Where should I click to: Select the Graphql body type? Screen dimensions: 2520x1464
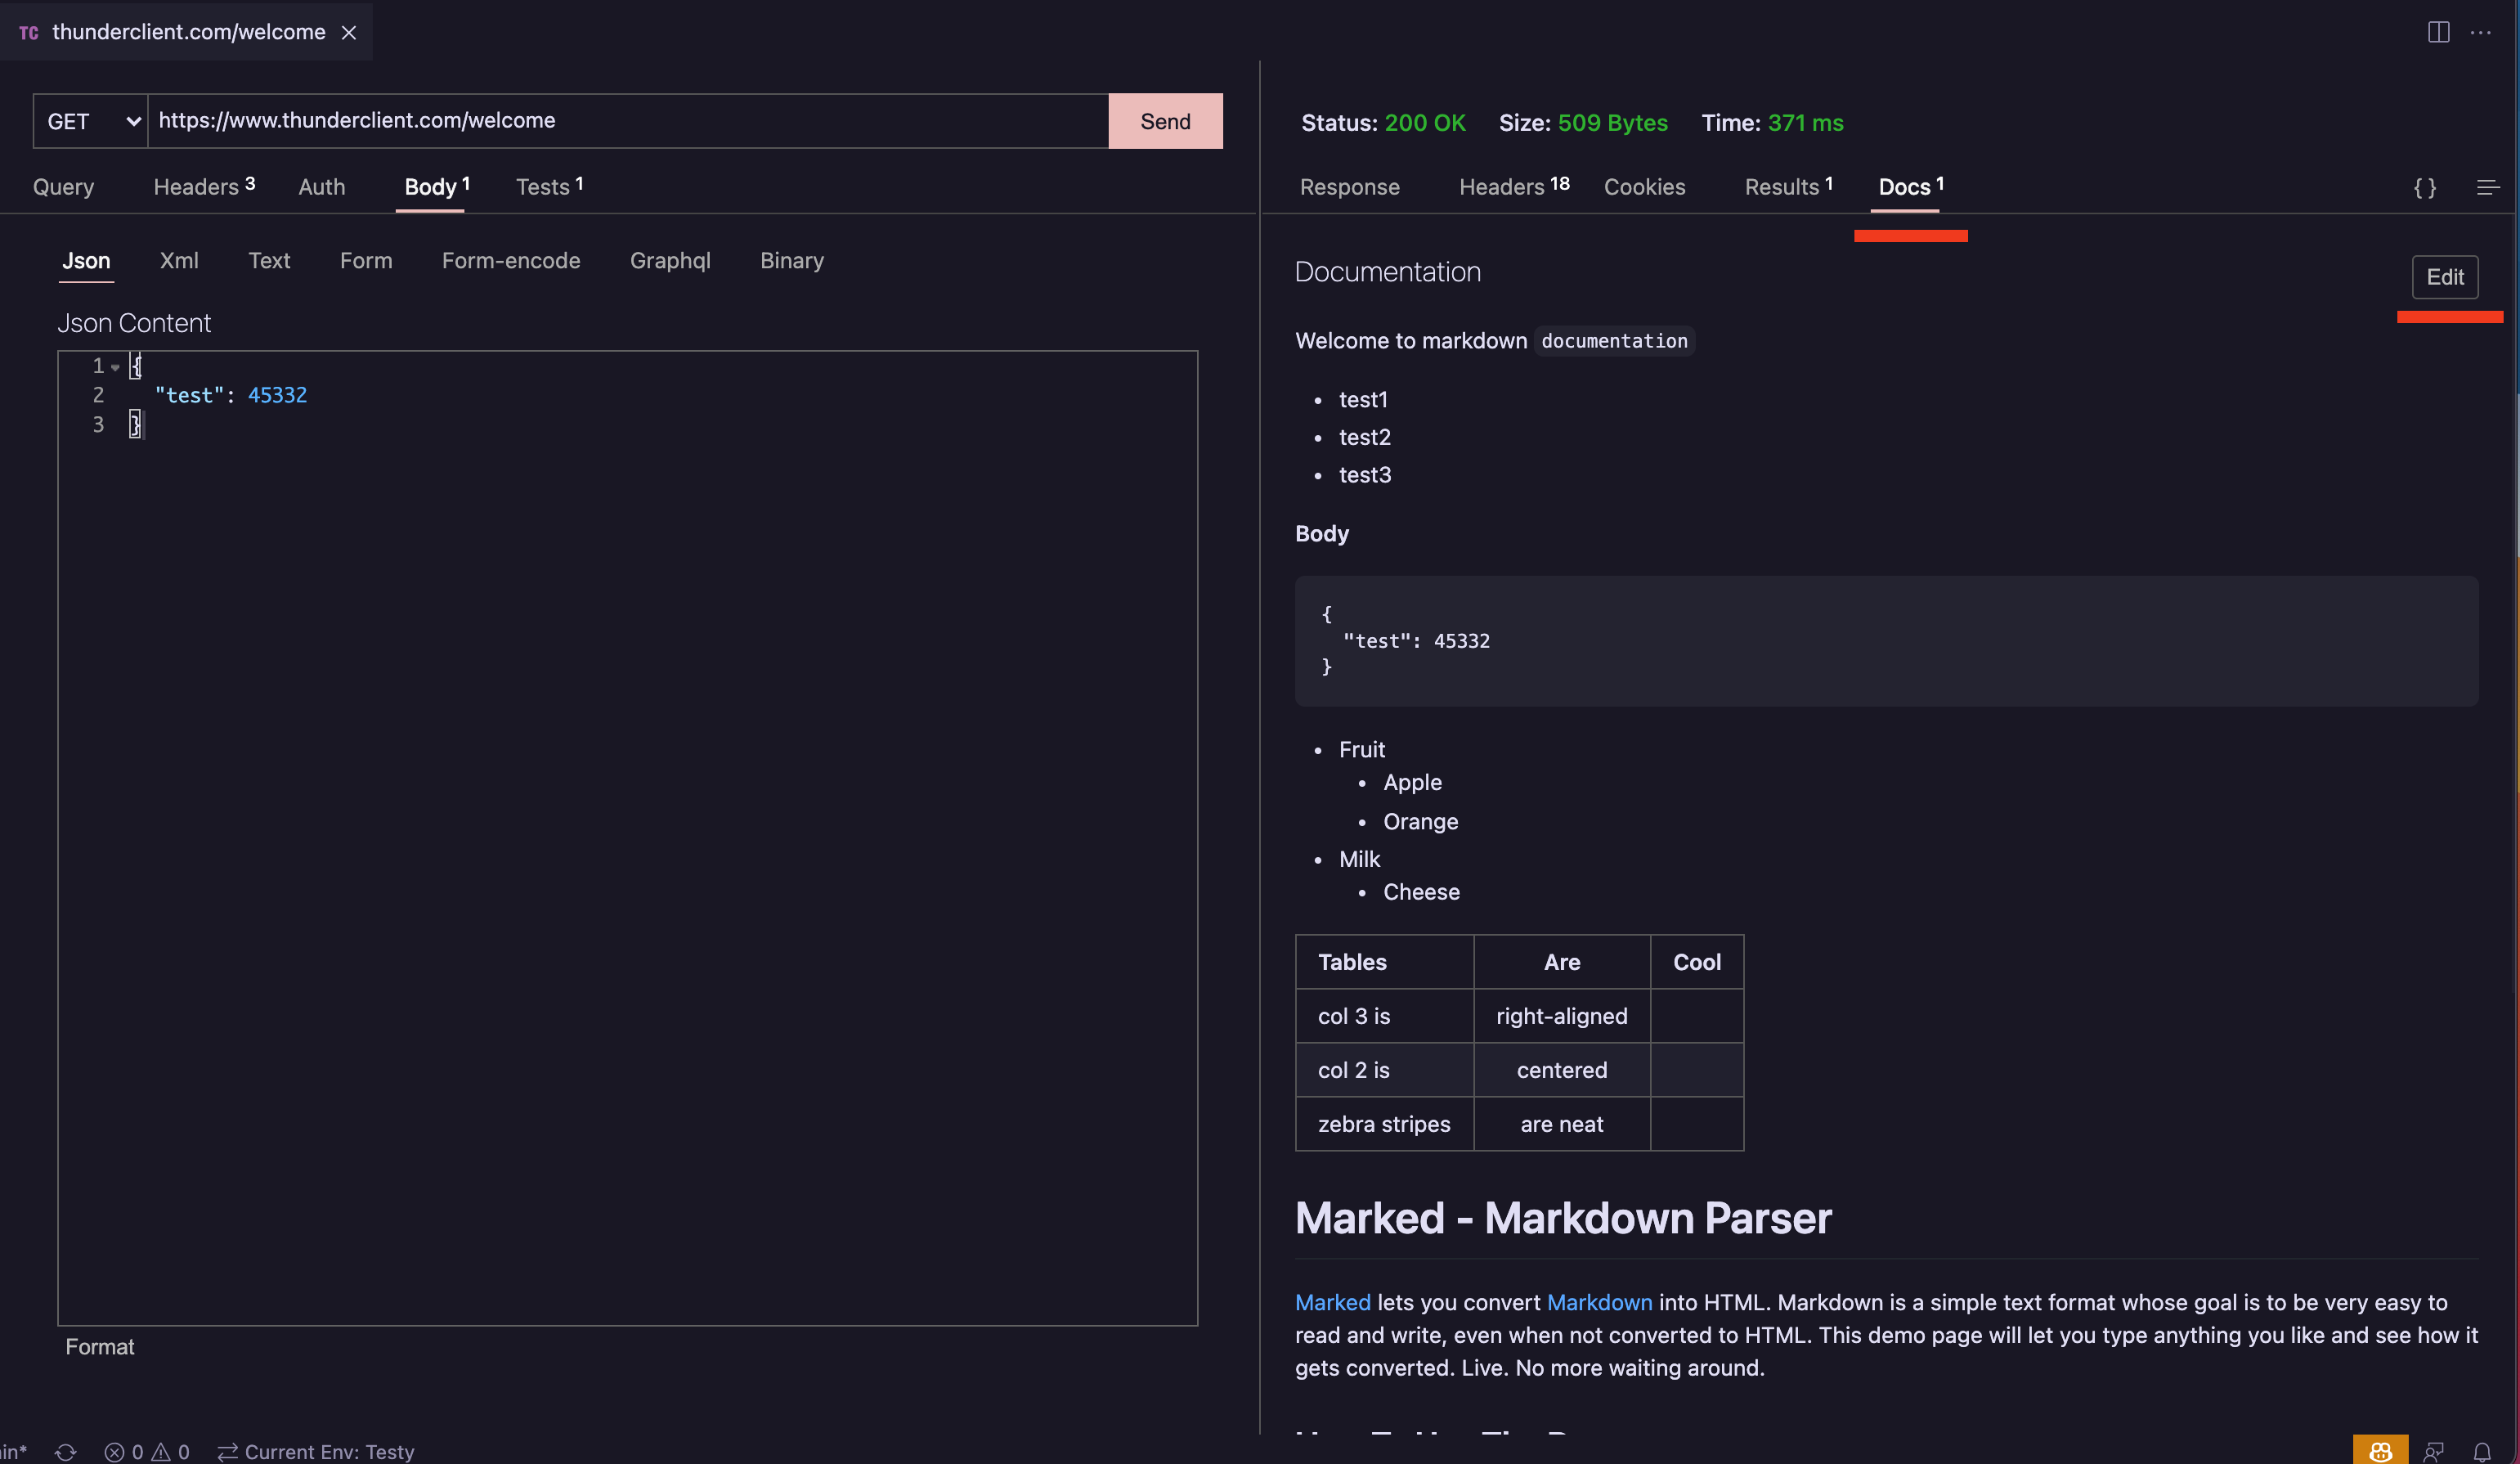click(671, 260)
